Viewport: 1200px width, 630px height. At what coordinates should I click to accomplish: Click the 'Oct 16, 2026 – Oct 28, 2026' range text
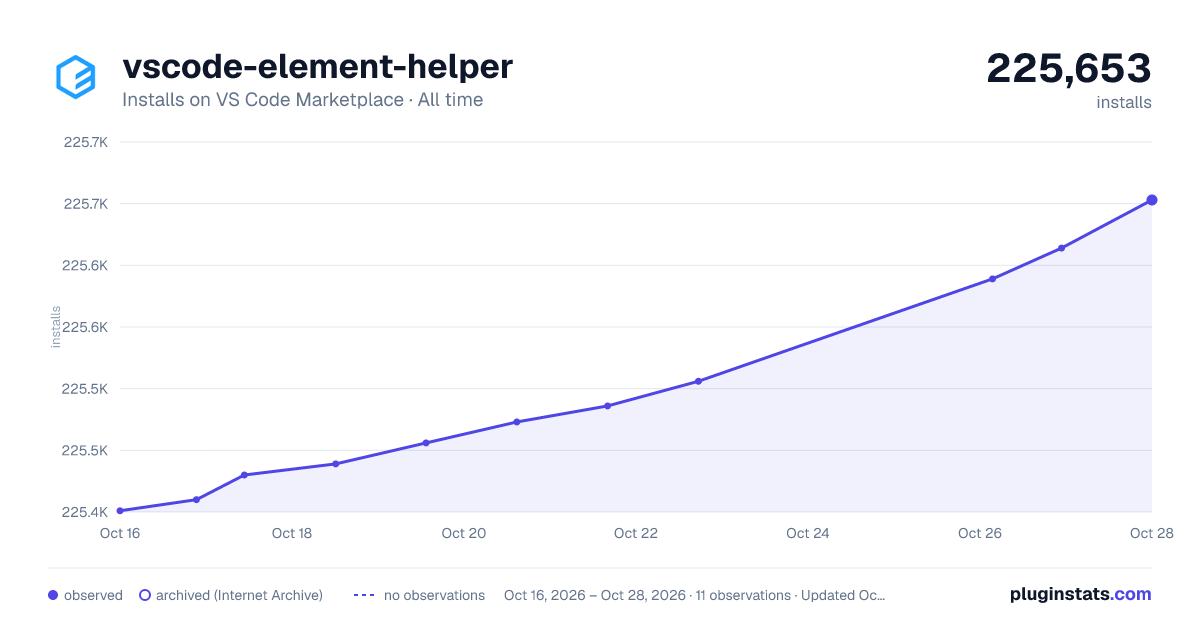(x=595, y=595)
